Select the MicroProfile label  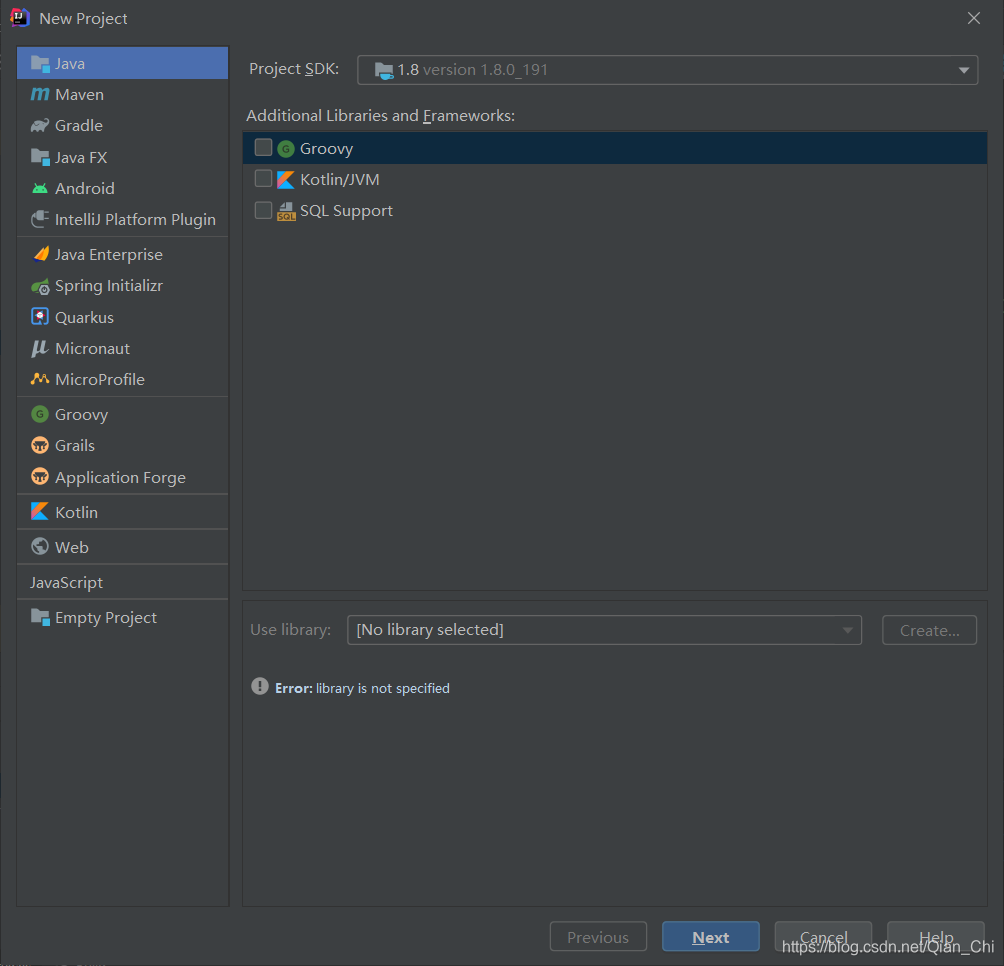[x=100, y=380]
